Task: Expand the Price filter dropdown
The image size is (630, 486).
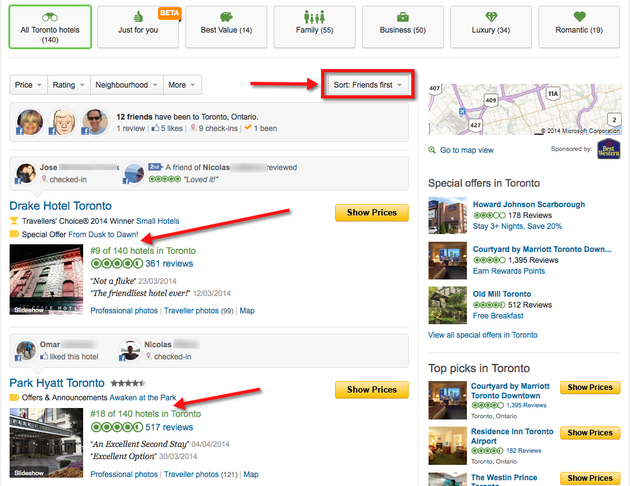Action: click(26, 85)
